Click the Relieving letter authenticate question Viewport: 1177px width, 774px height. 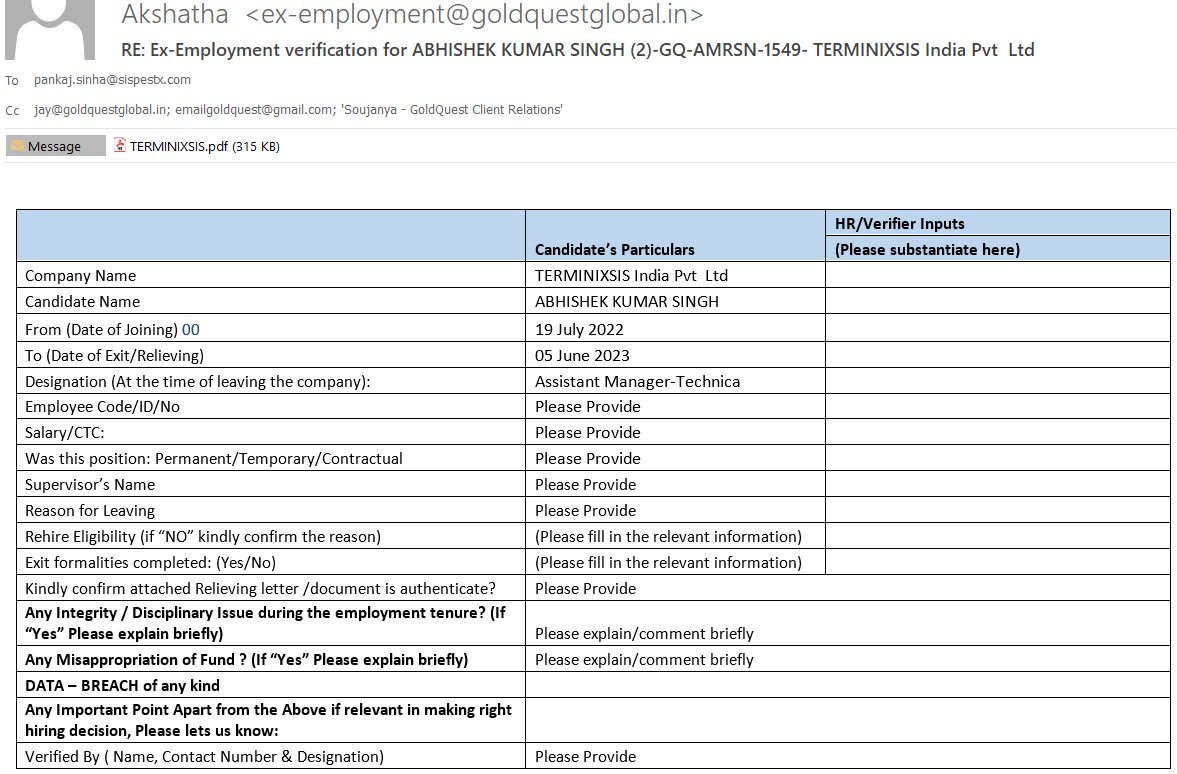point(260,589)
